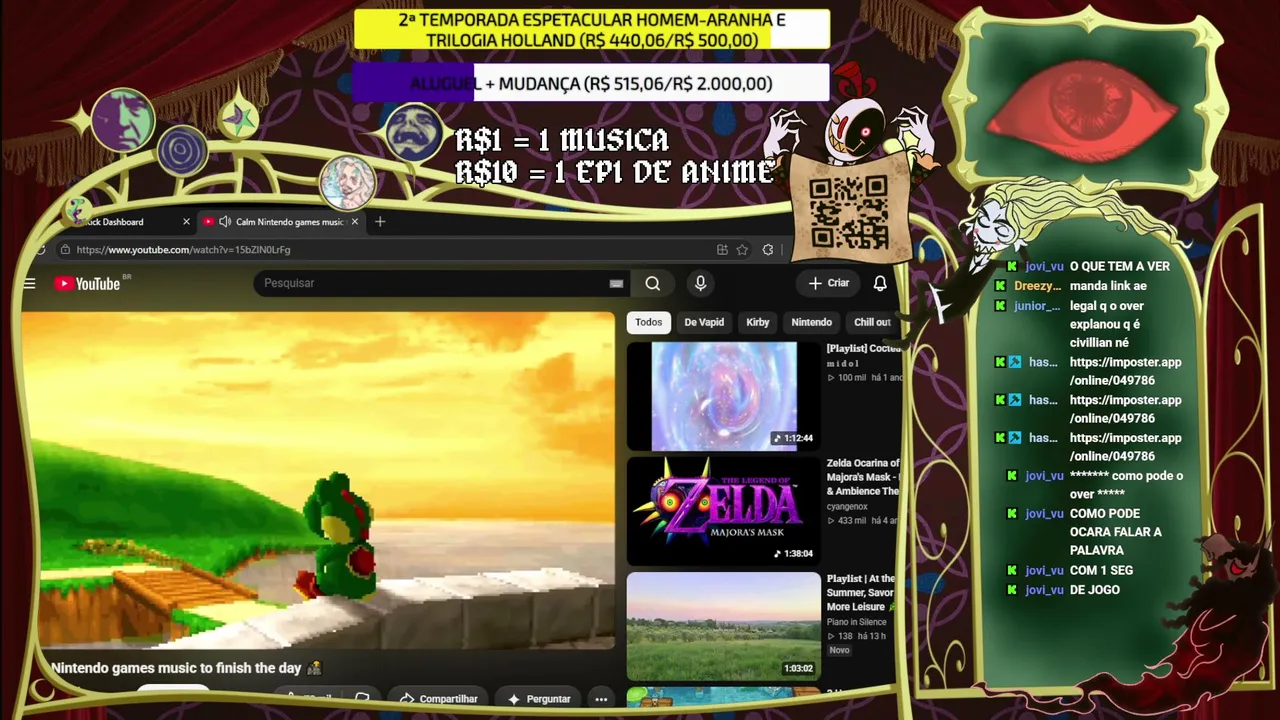Open the Zelda Ocarina of Time video title
This screenshot has width=1280, height=720.
pos(863,477)
